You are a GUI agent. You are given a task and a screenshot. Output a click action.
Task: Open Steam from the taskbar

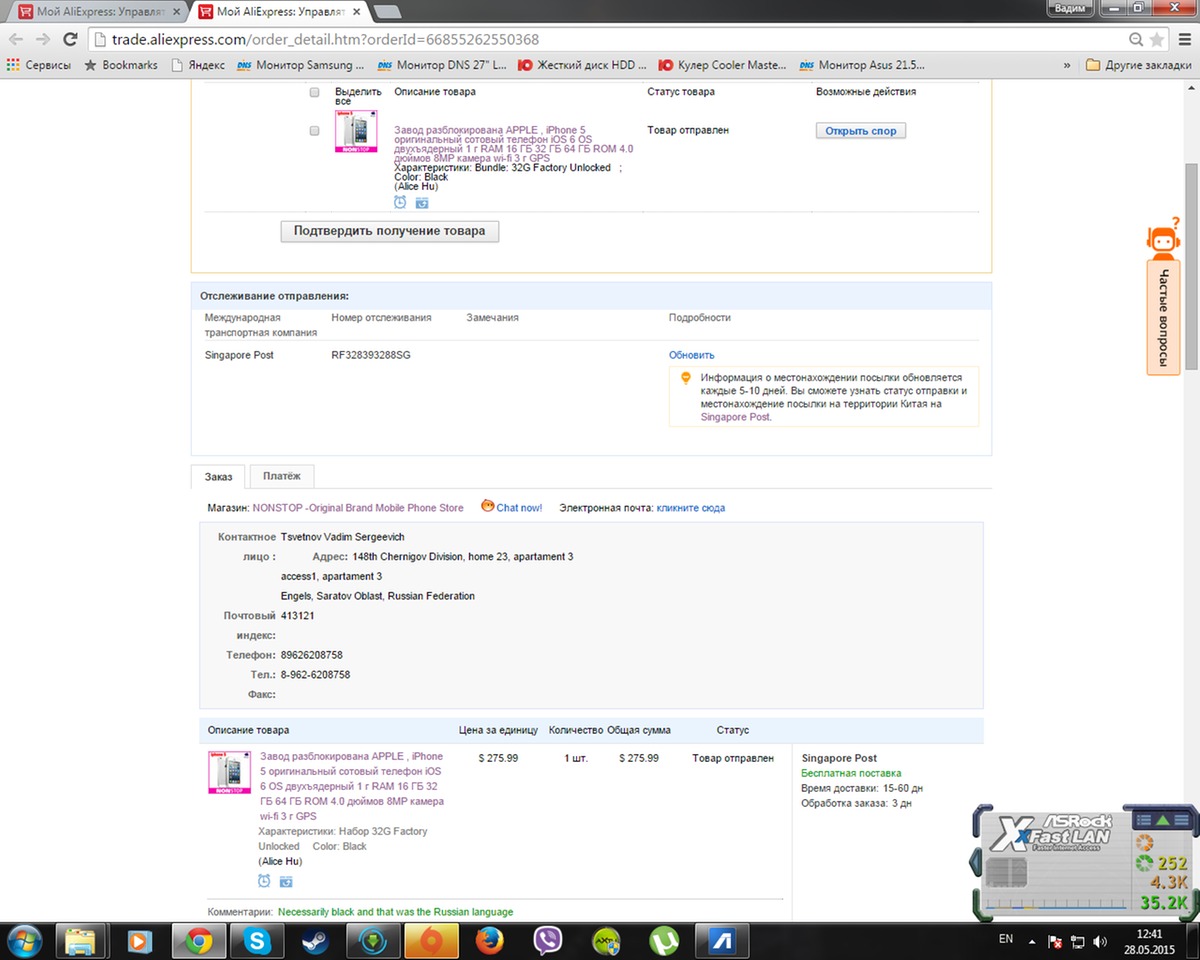point(315,941)
